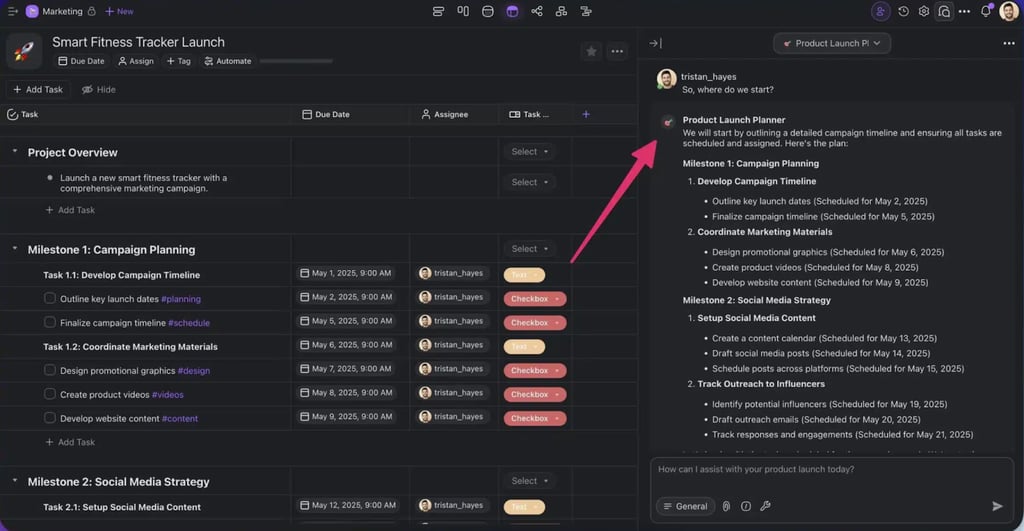Check off Develop website content

pyautogui.click(x=50, y=418)
